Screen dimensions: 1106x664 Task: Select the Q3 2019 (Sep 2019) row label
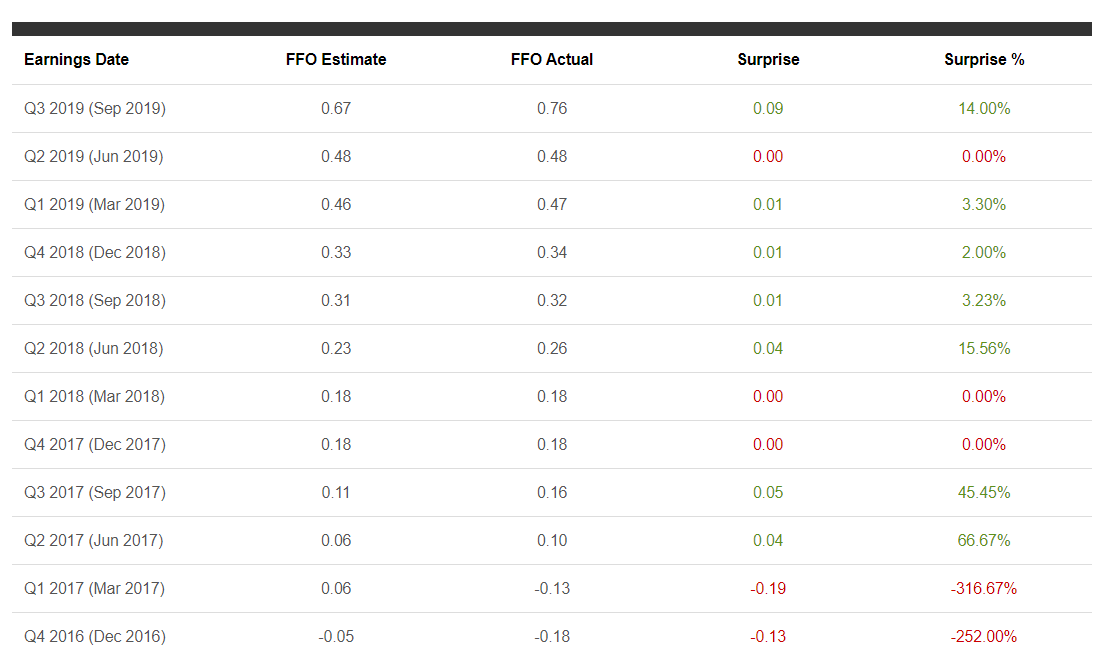[95, 108]
